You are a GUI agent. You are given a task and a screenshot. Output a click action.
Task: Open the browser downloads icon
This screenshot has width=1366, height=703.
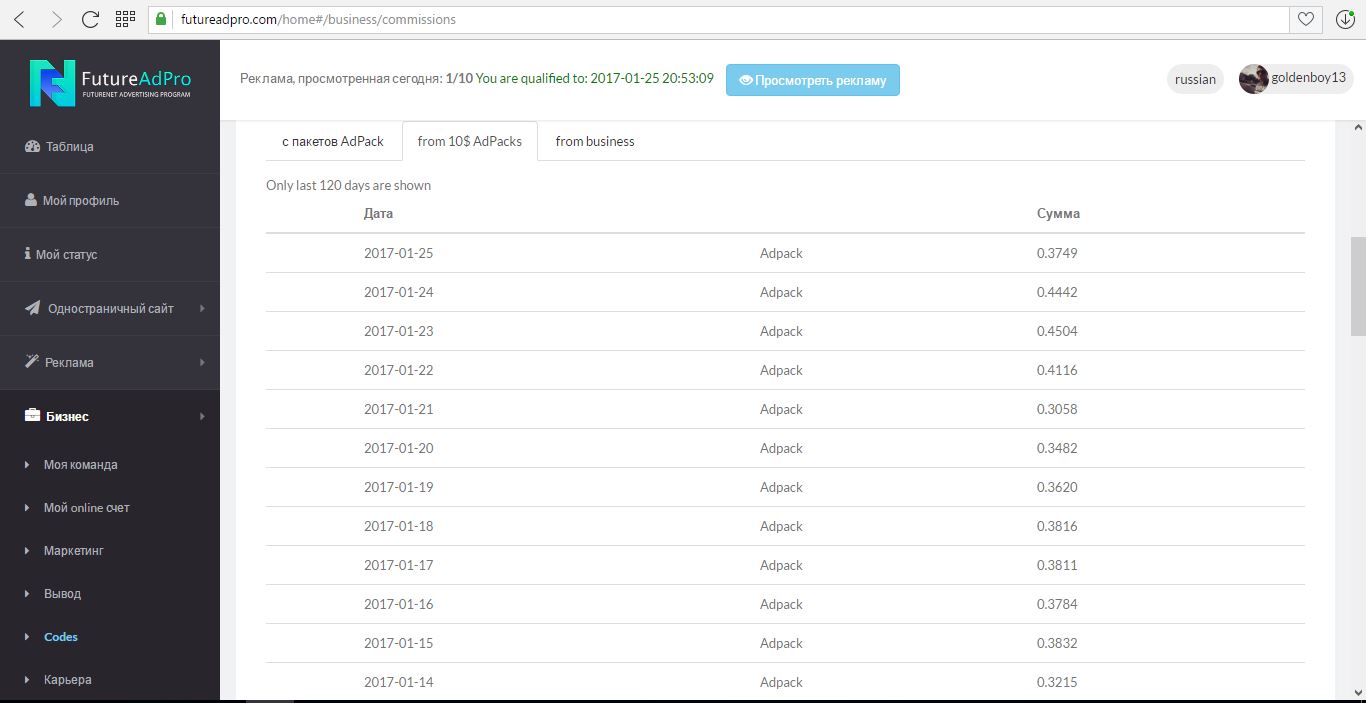point(1345,19)
